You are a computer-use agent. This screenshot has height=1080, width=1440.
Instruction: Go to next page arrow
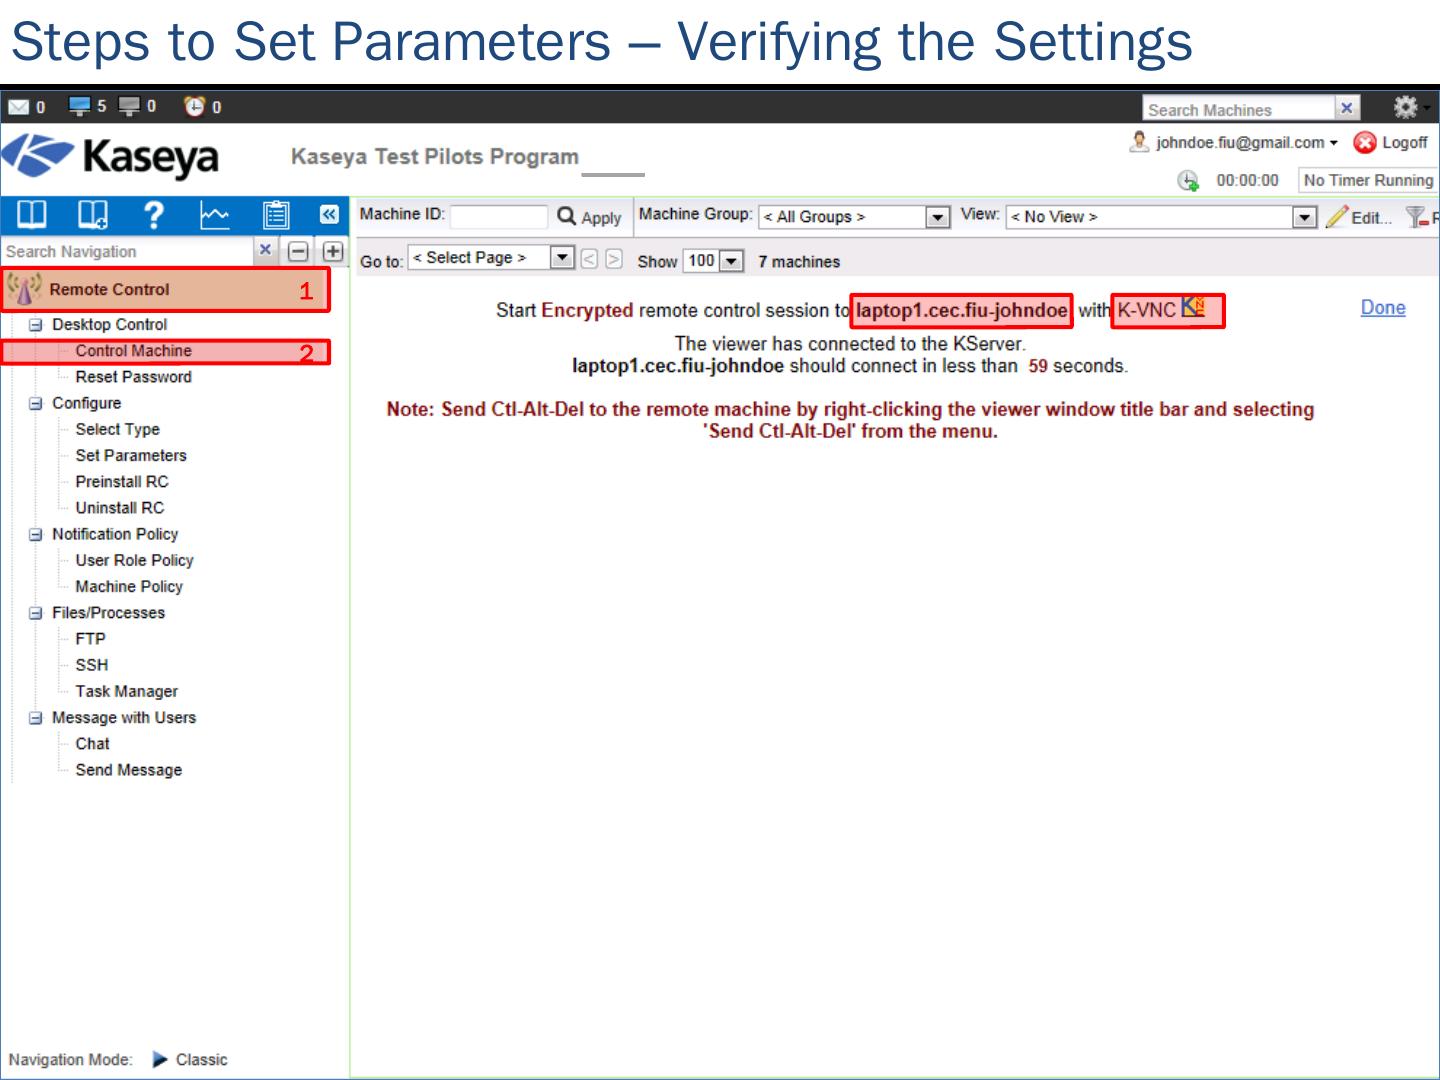614,259
